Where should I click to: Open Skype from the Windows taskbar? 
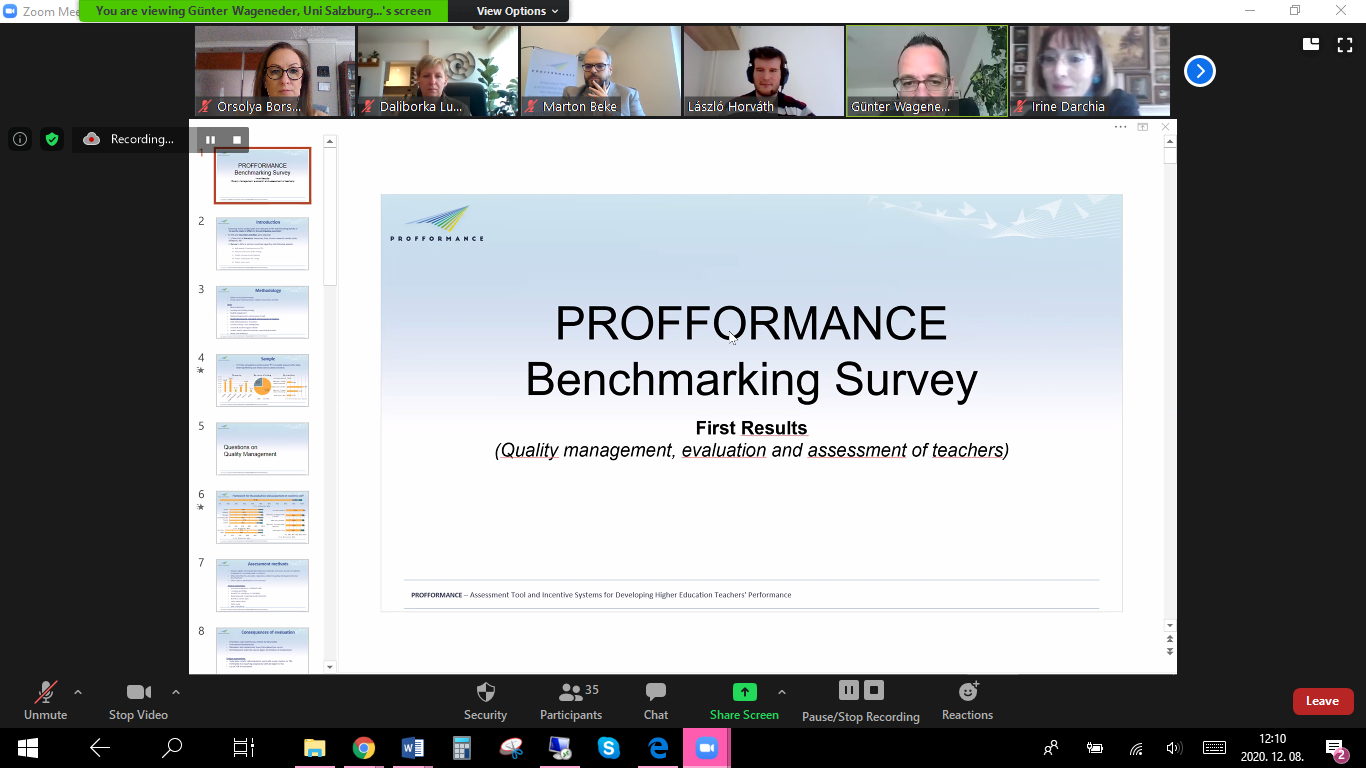tap(608, 747)
